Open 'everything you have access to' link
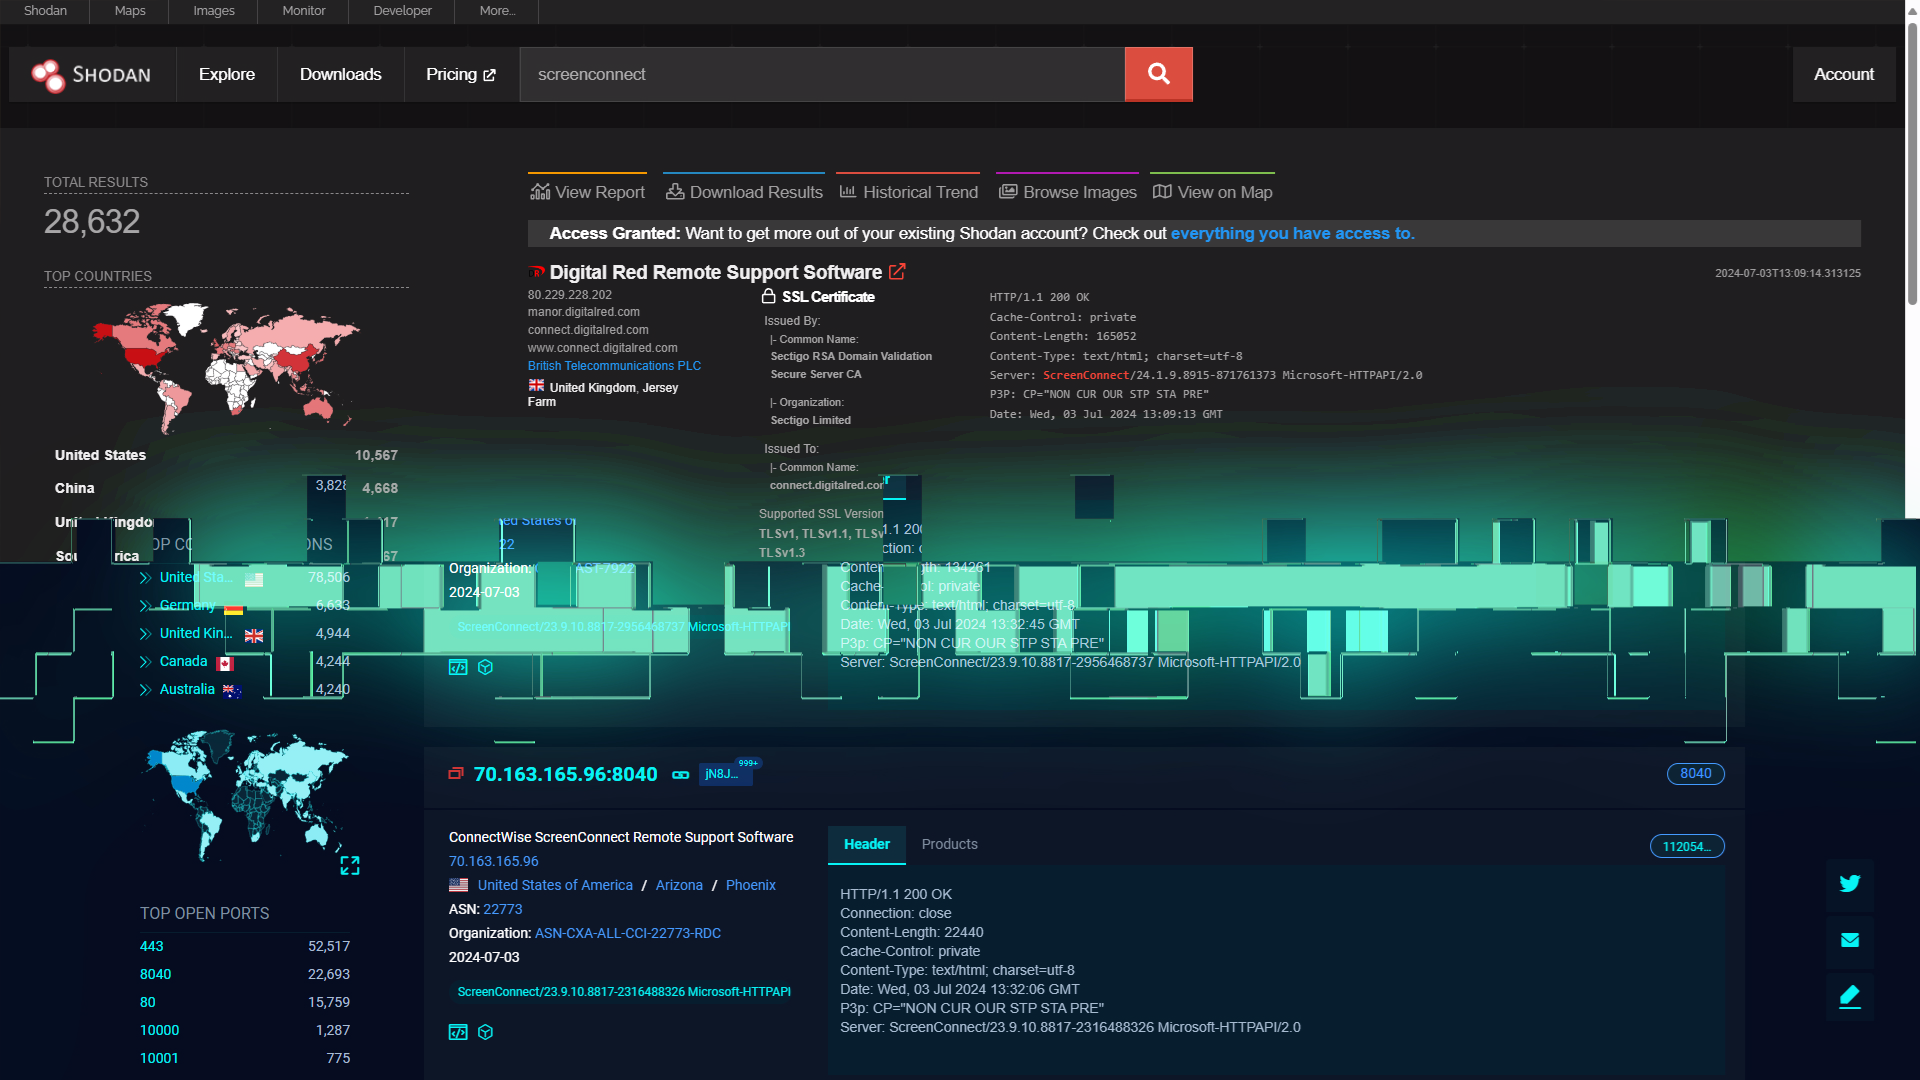 [x=1292, y=233]
